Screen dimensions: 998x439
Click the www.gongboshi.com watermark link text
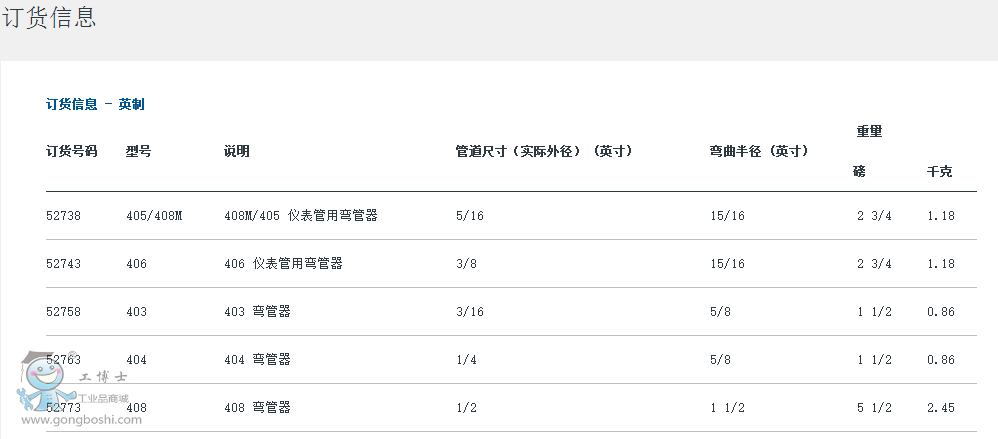click(82, 420)
